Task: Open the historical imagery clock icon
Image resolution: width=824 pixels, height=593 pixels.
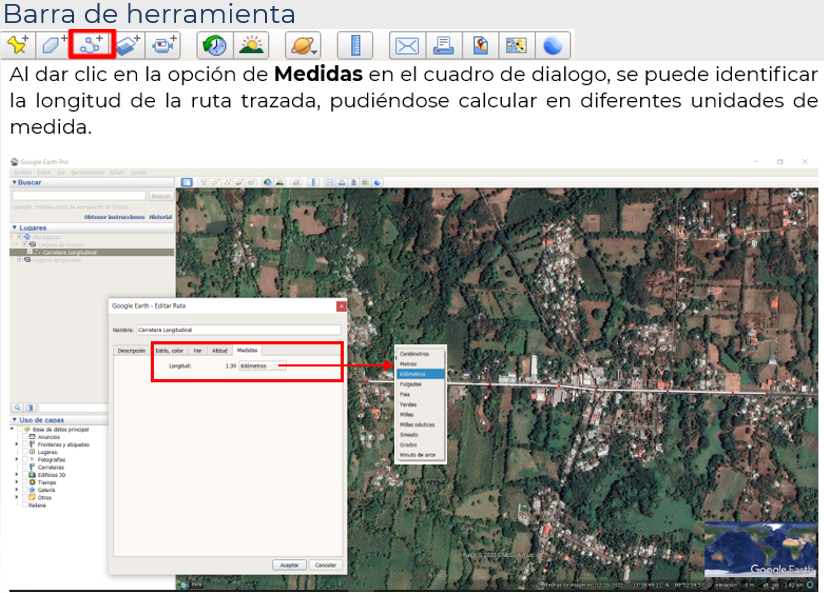Action: click(x=213, y=45)
